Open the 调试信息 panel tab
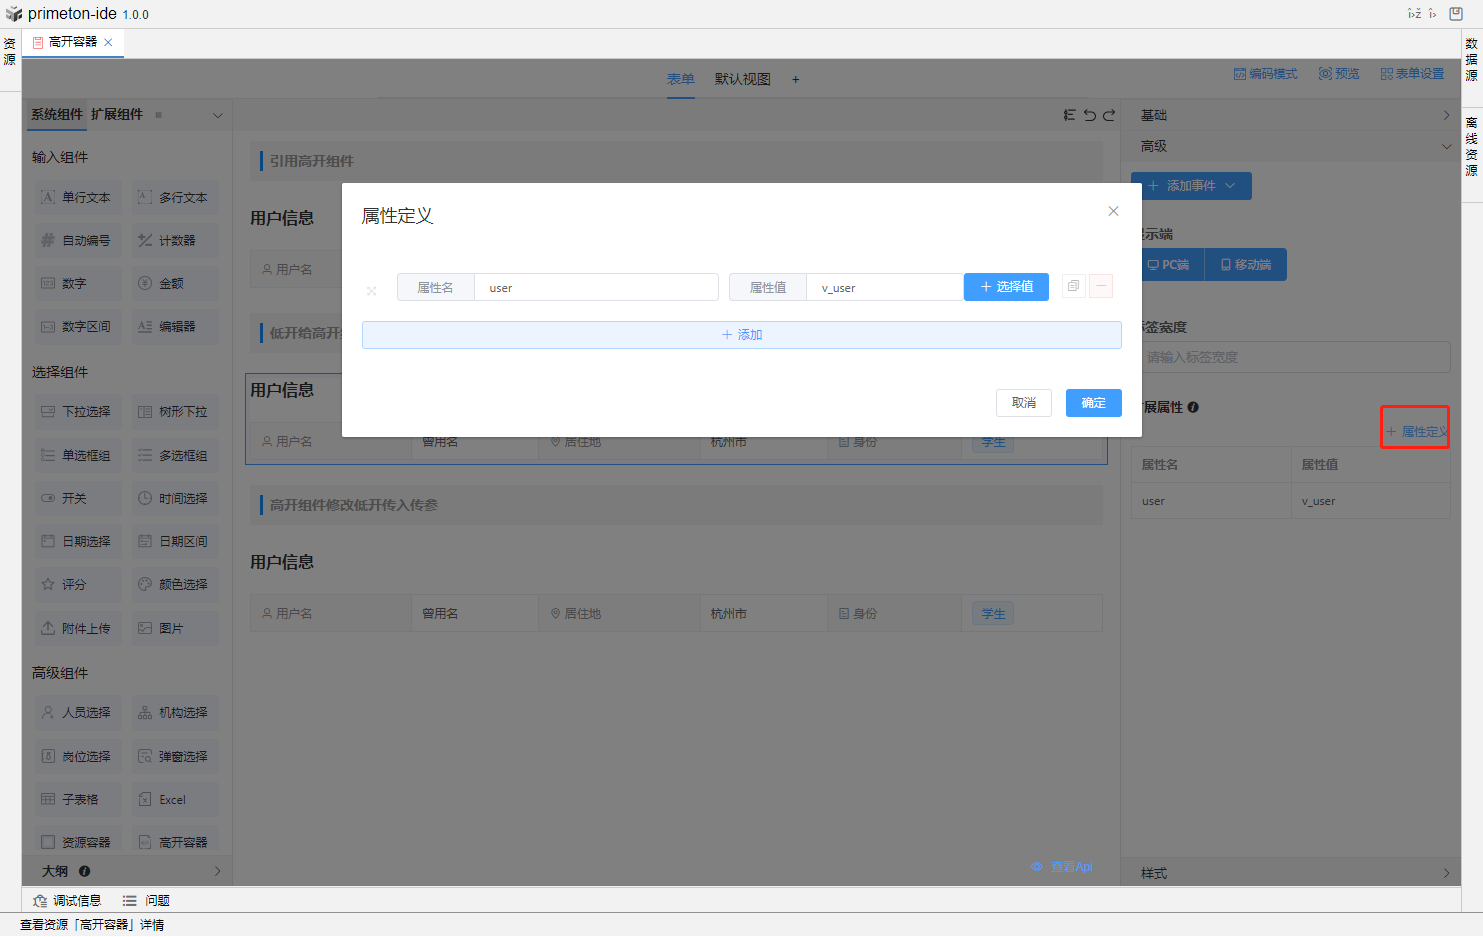 pyautogui.click(x=68, y=901)
